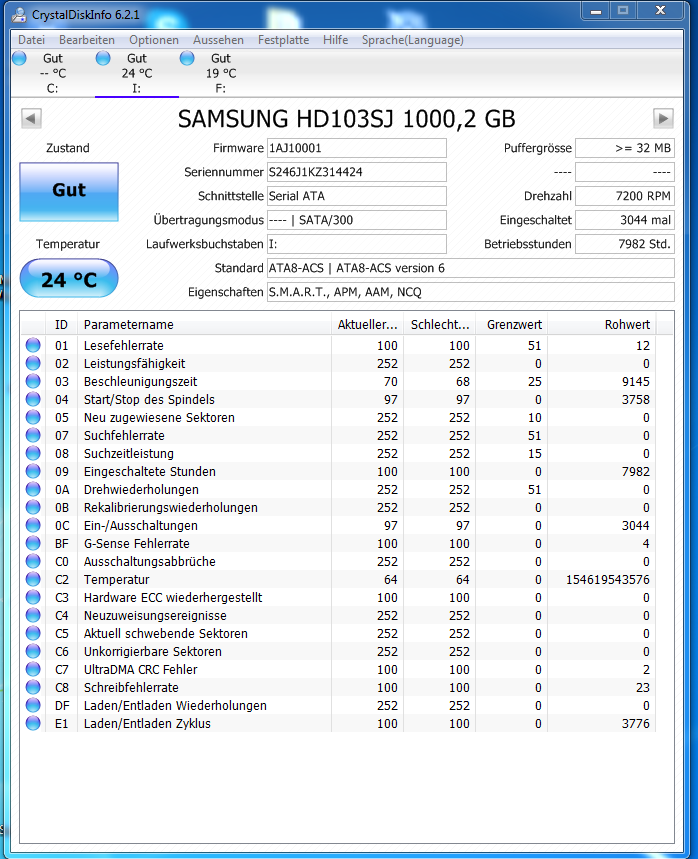This screenshot has width=698, height=859.
Task: Open the Datei menu
Action: 31,40
